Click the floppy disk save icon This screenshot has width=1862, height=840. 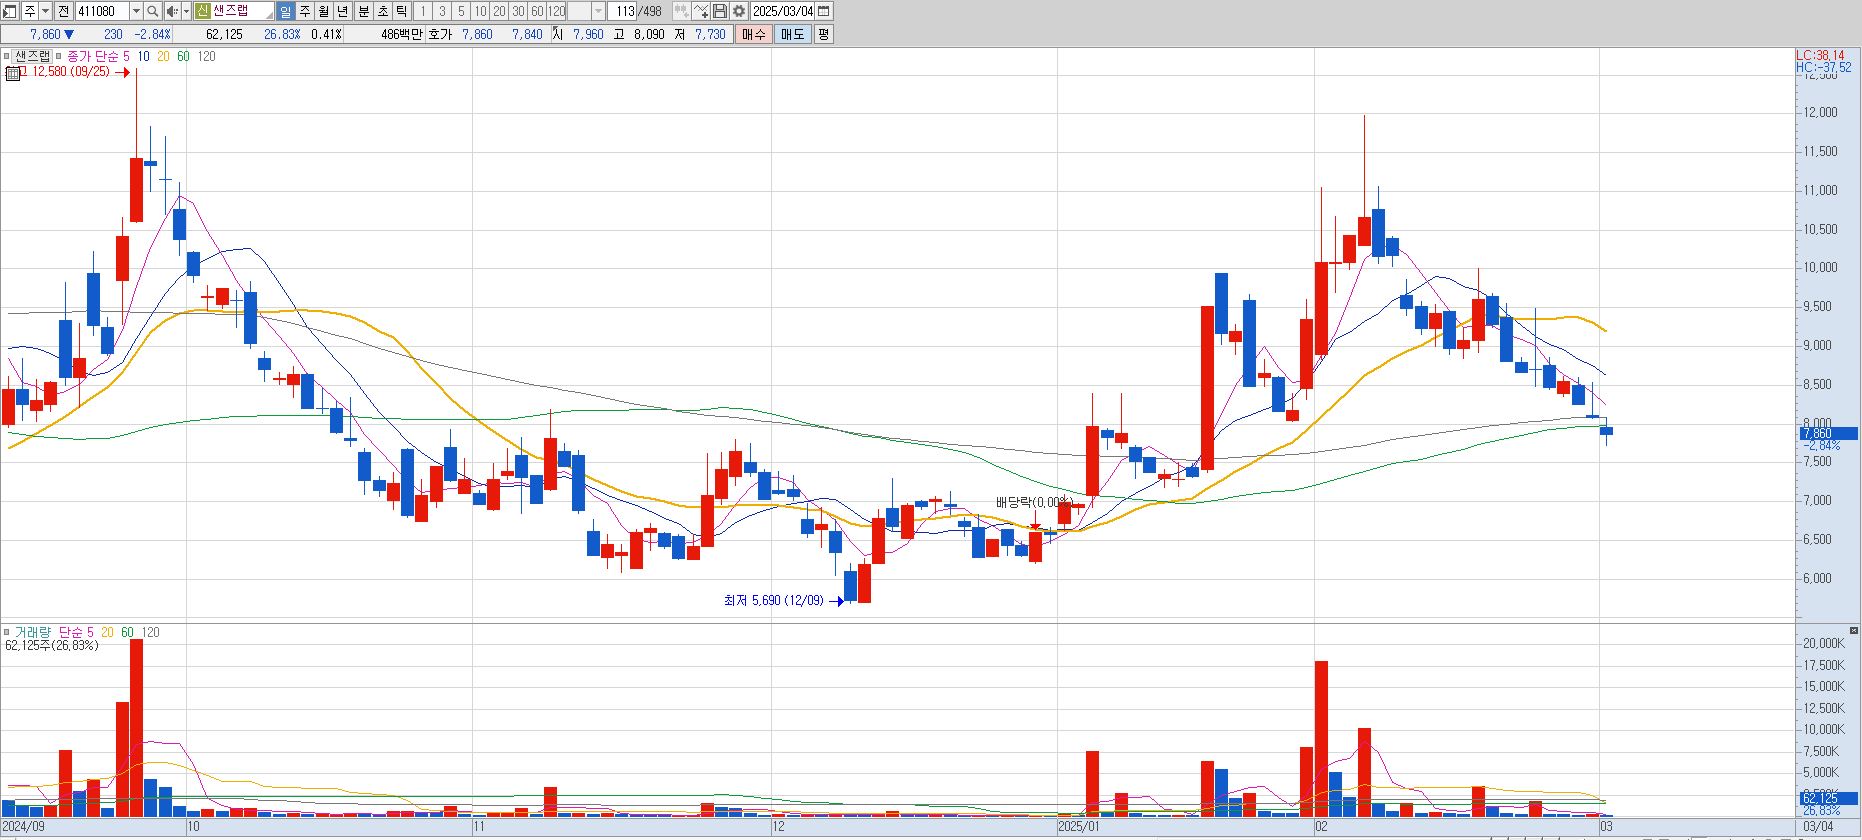coord(719,11)
